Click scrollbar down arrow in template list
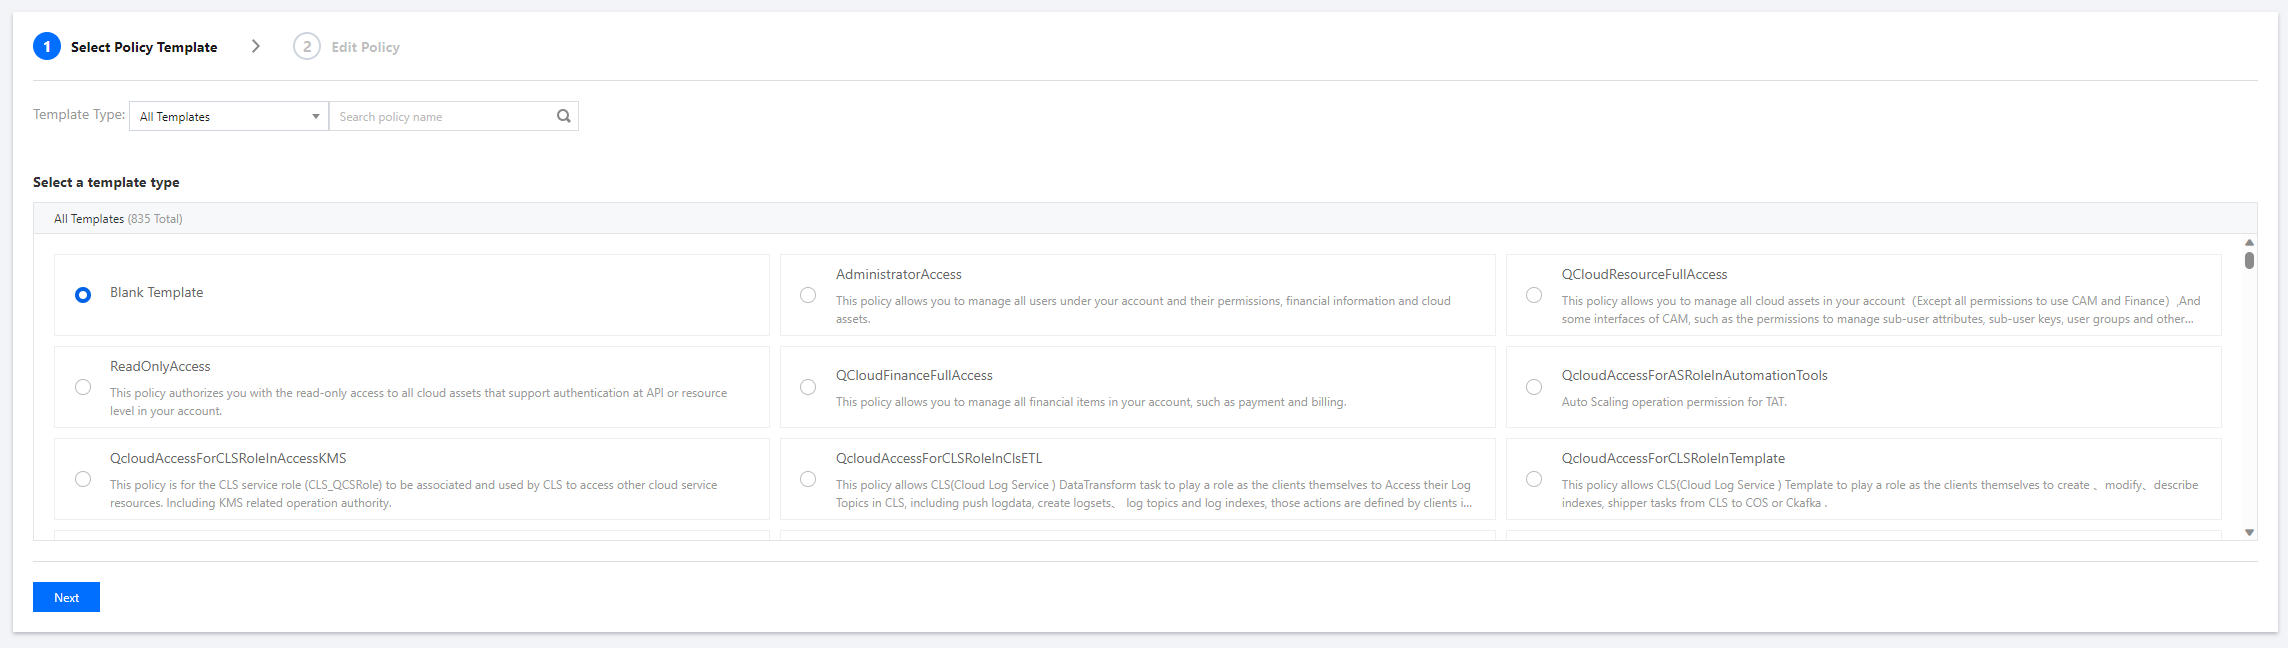Screen dimensions: 2288x648 coord(2249,532)
